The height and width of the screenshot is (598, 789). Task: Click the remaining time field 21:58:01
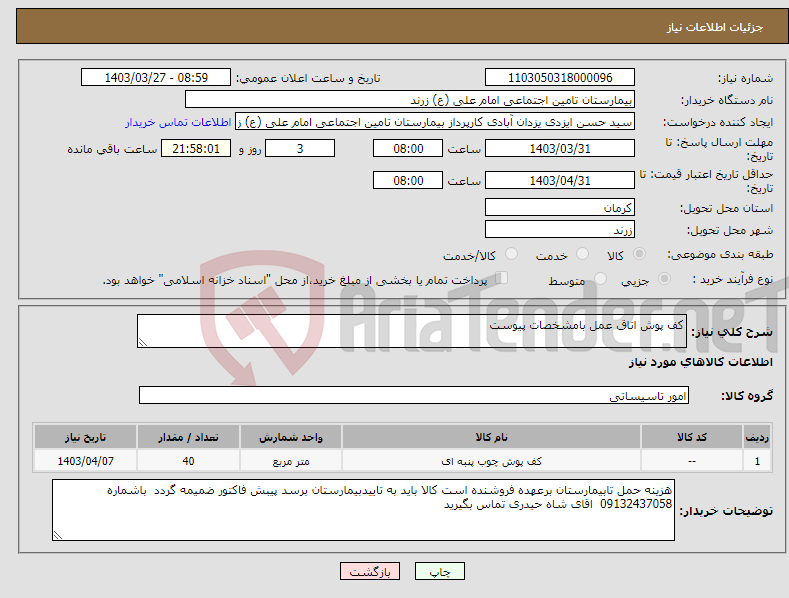coord(196,148)
